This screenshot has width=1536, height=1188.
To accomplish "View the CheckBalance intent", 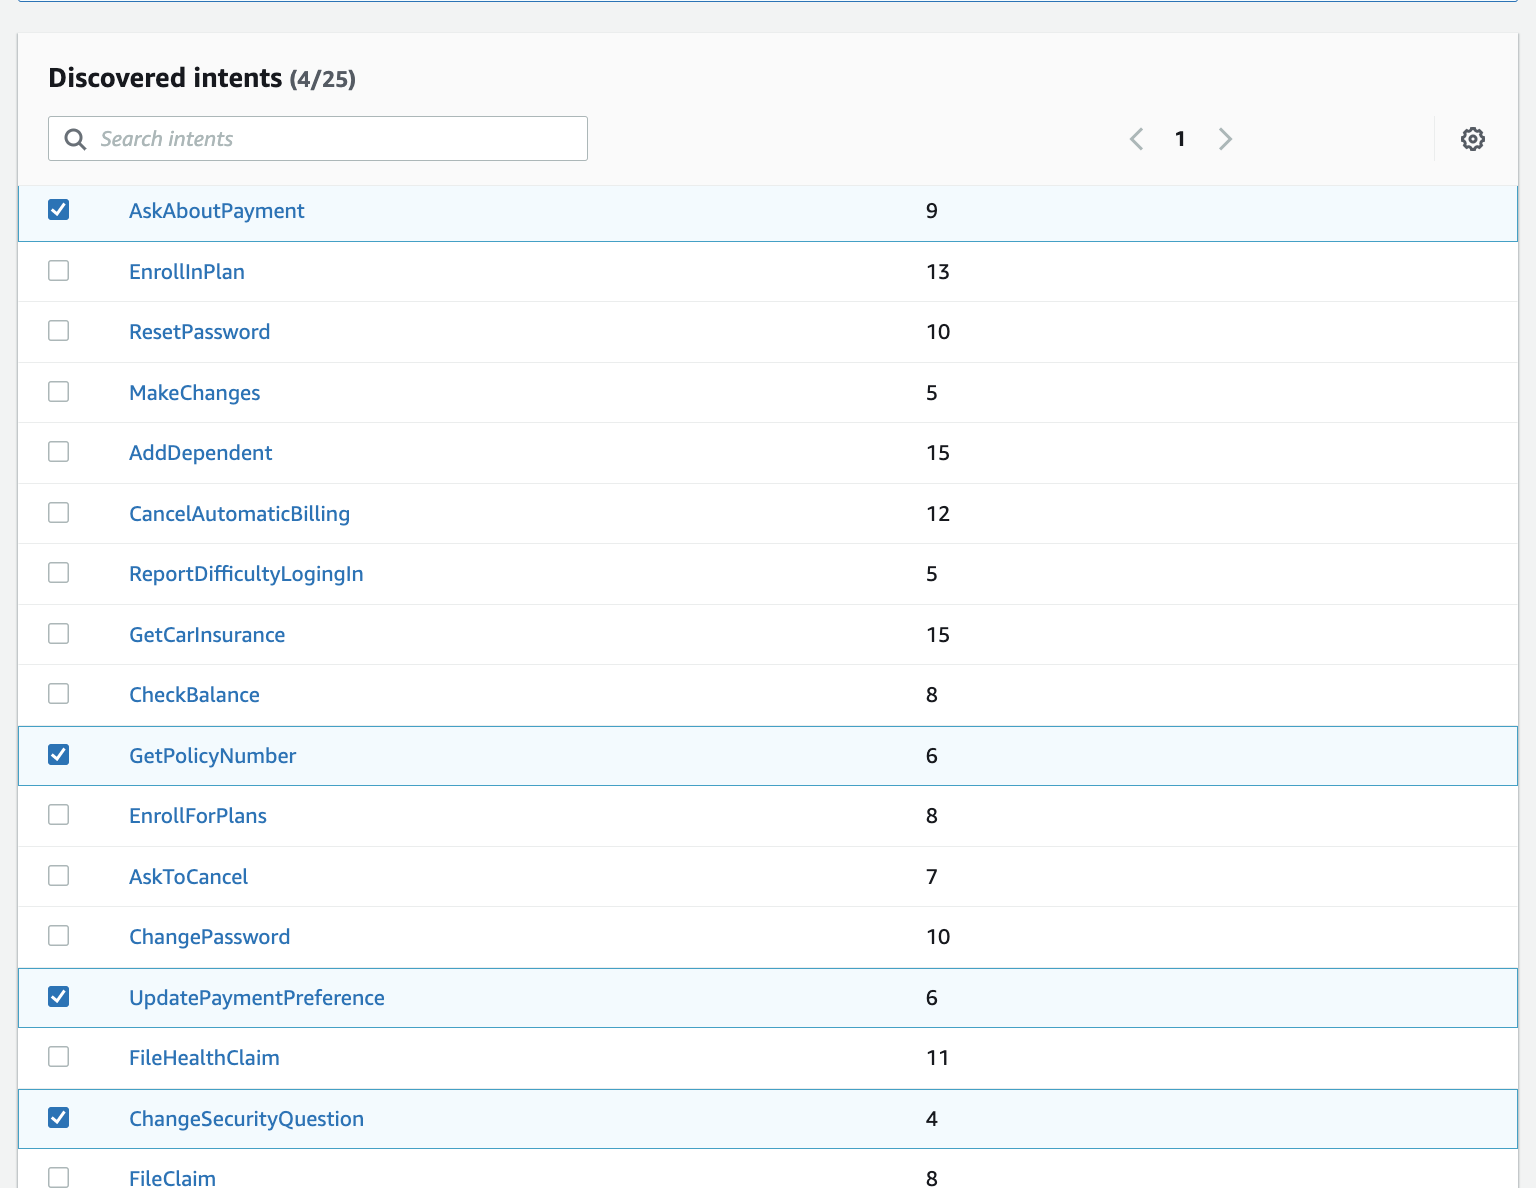I will (194, 695).
